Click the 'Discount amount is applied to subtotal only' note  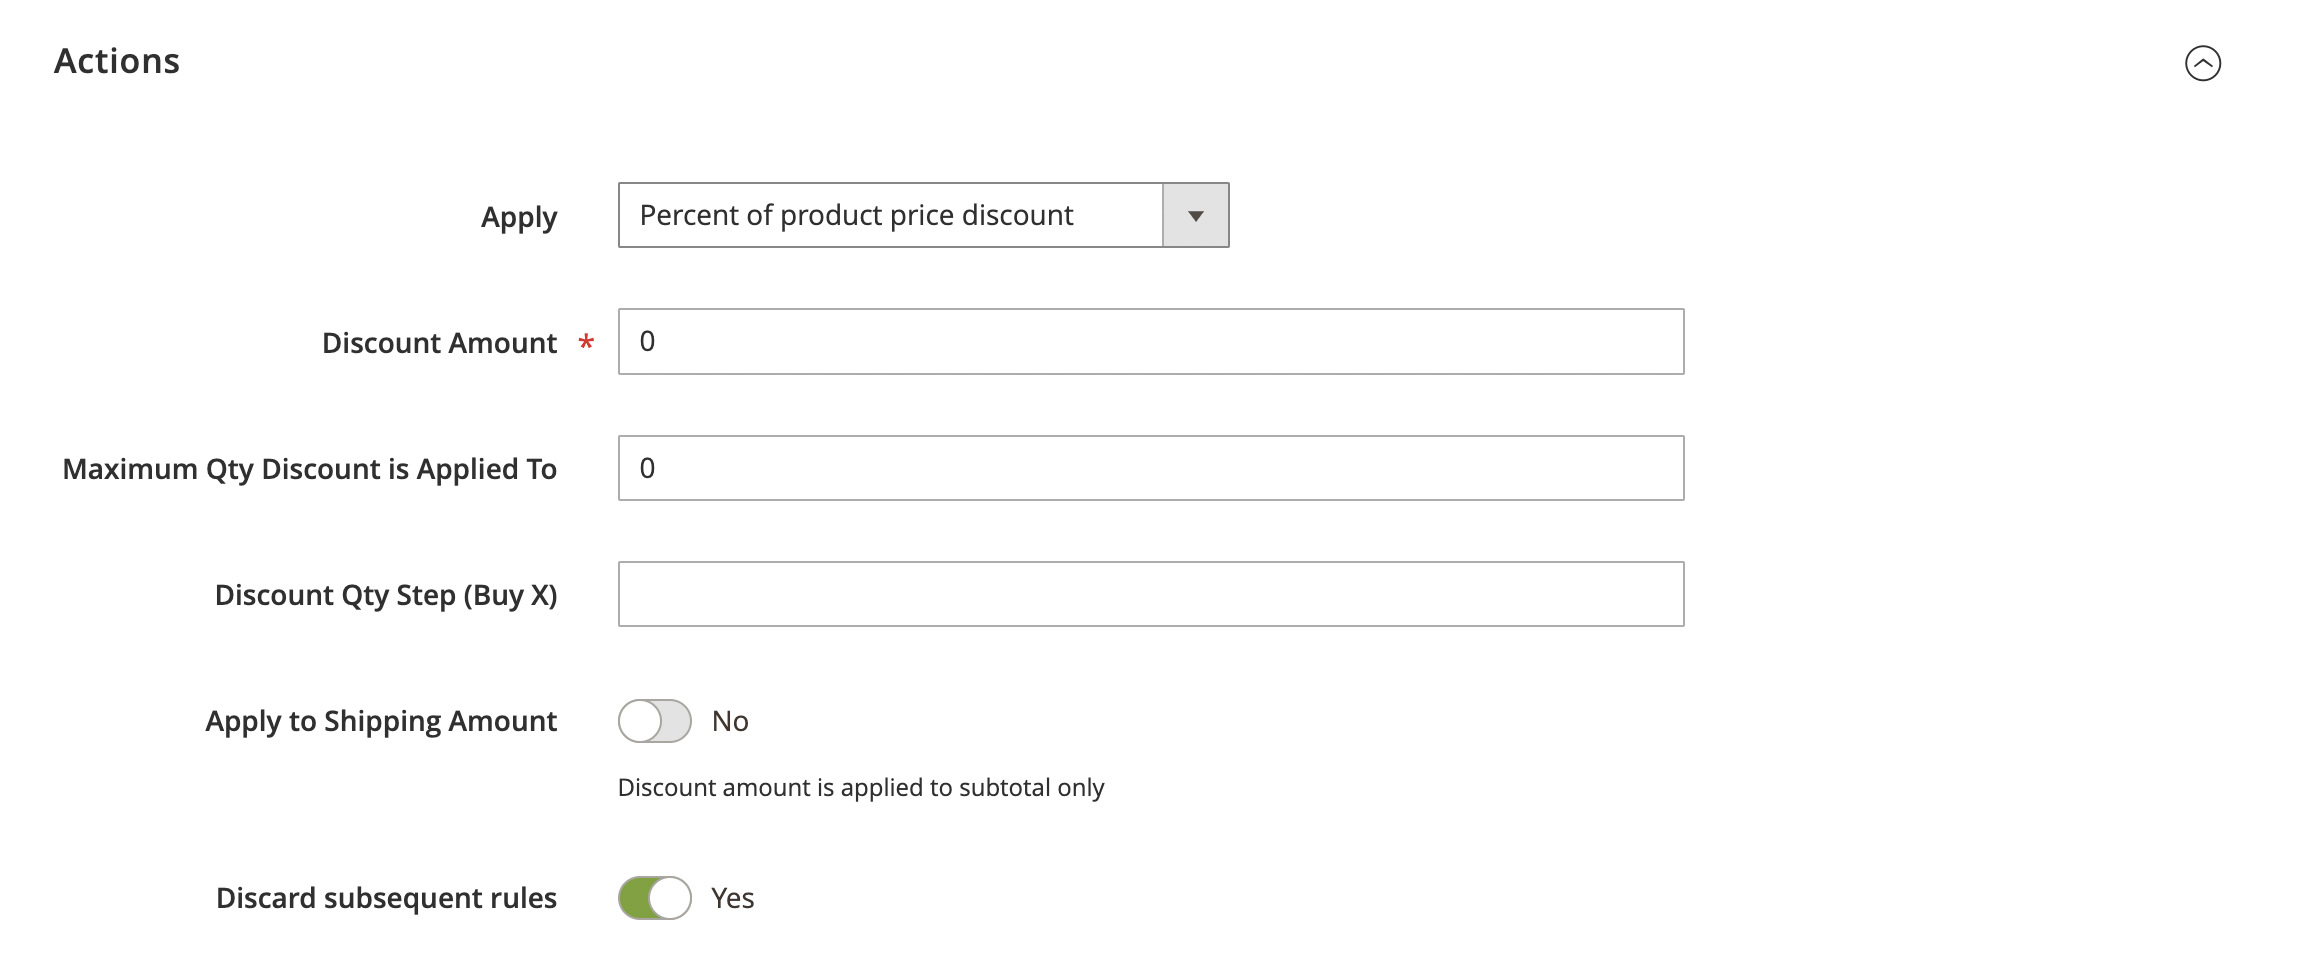(860, 788)
